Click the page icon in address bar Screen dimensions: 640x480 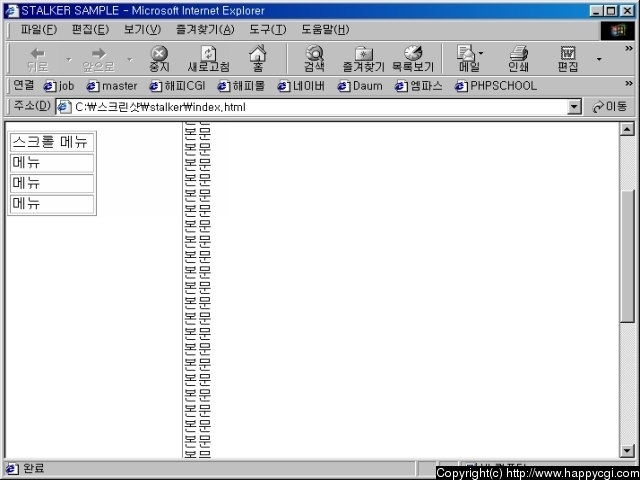64,107
